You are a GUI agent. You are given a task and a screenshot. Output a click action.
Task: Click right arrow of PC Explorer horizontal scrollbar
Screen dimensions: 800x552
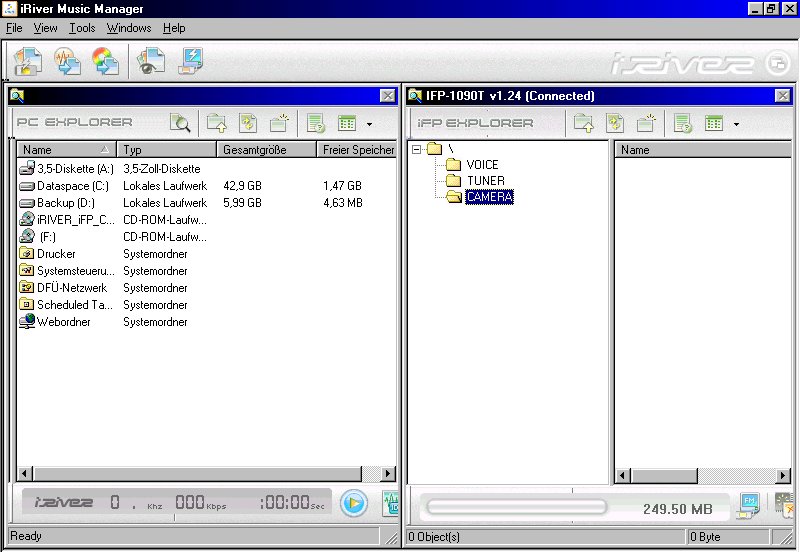(388, 473)
